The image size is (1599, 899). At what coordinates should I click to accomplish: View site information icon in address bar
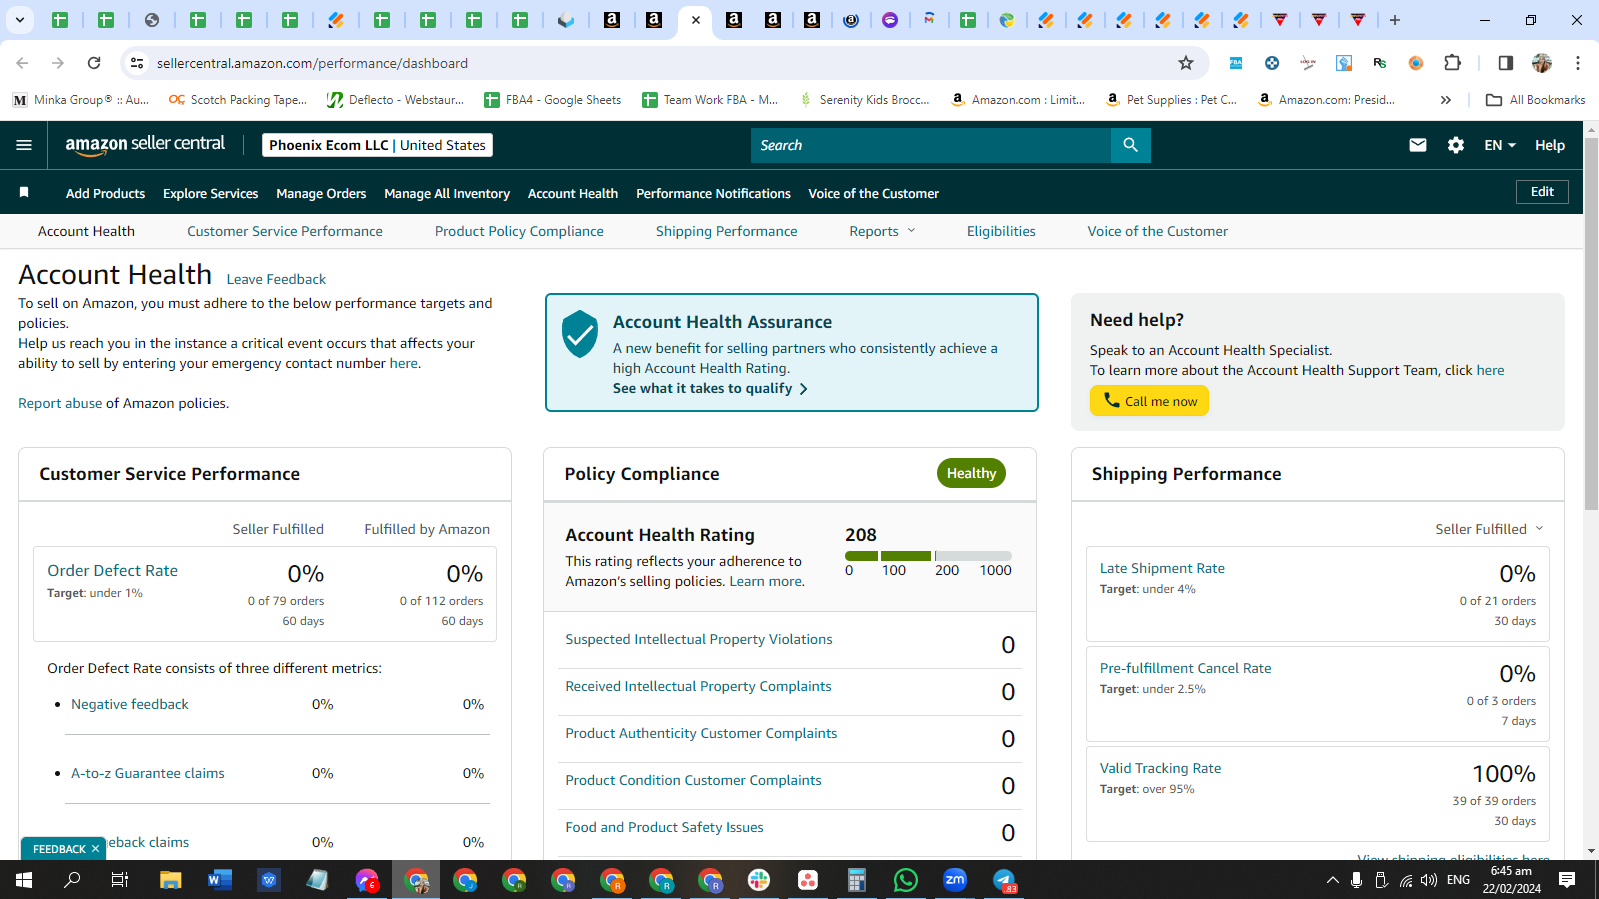[137, 63]
